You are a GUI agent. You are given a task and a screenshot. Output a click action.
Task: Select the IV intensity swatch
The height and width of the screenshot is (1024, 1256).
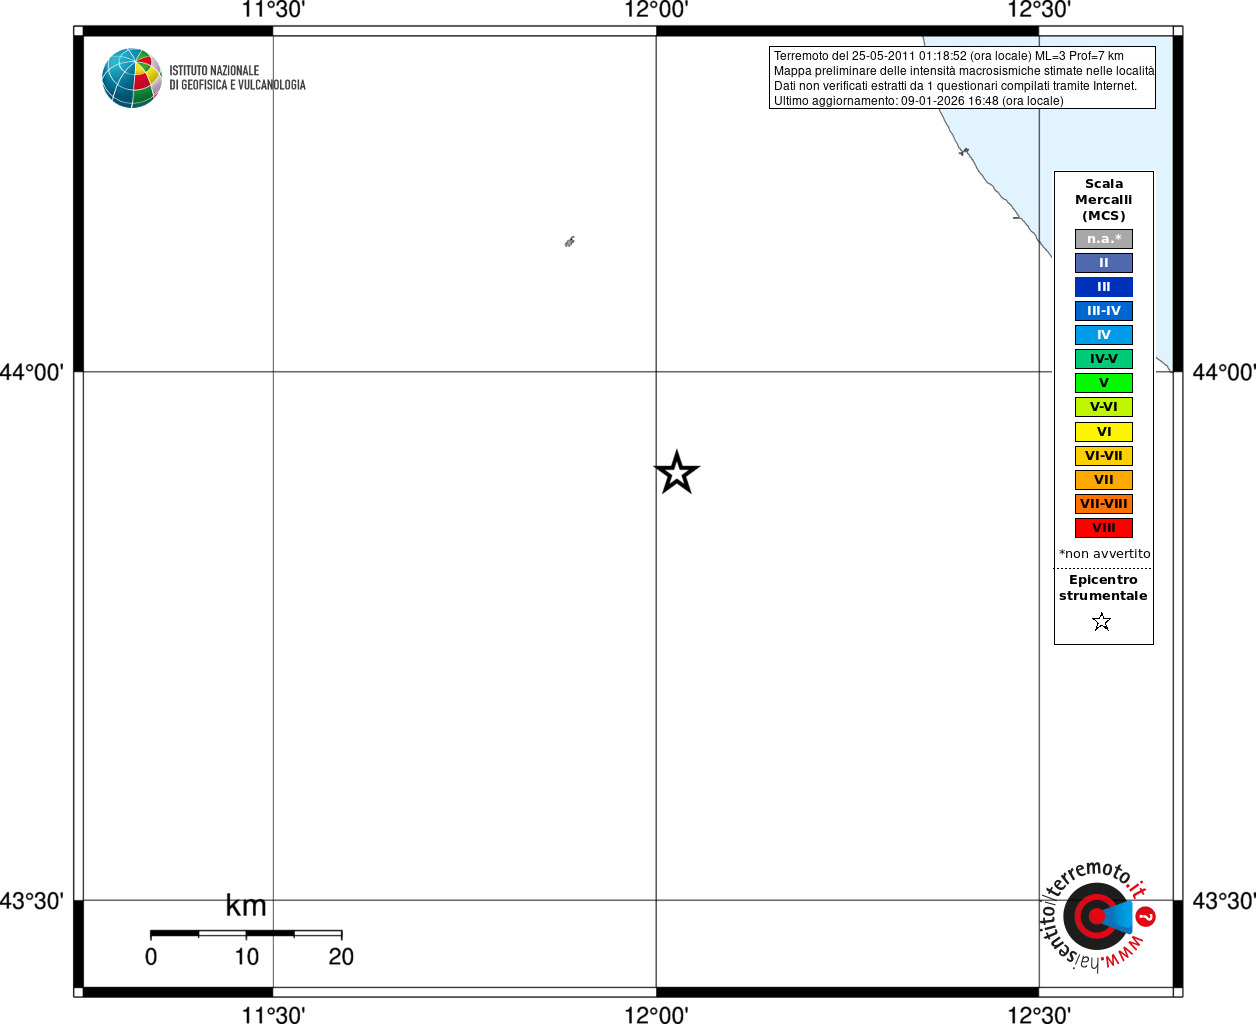coord(1104,335)
